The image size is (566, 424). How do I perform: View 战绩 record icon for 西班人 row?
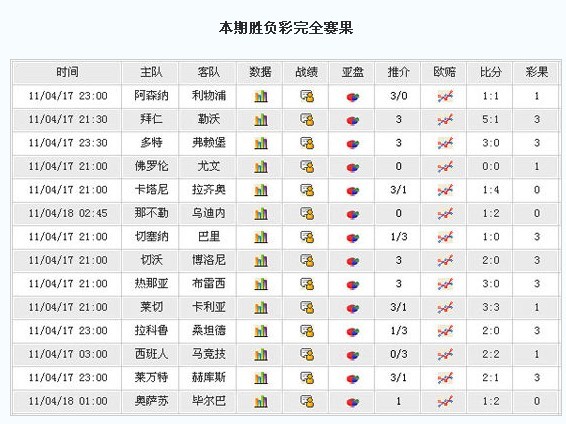pyautogui.click(x=307, y=354)
